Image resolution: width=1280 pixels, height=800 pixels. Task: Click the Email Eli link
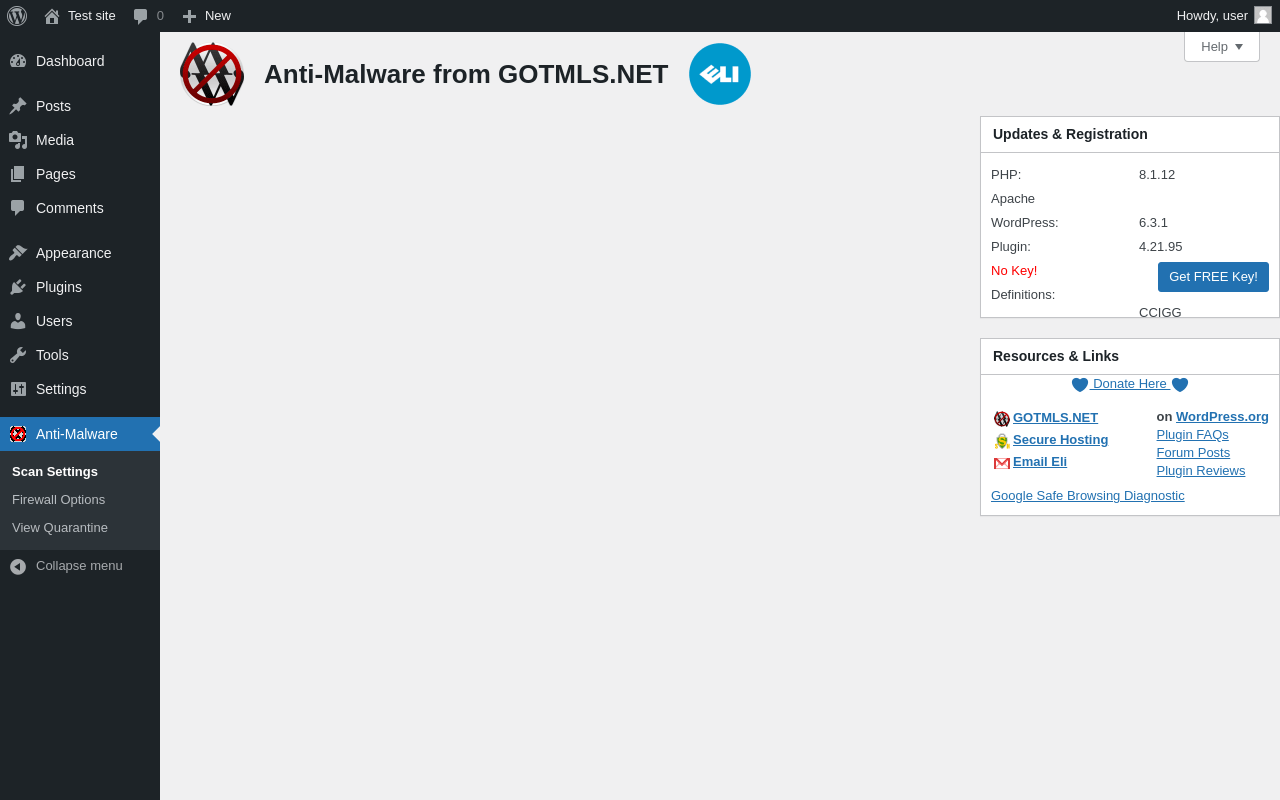point(1040,462)
